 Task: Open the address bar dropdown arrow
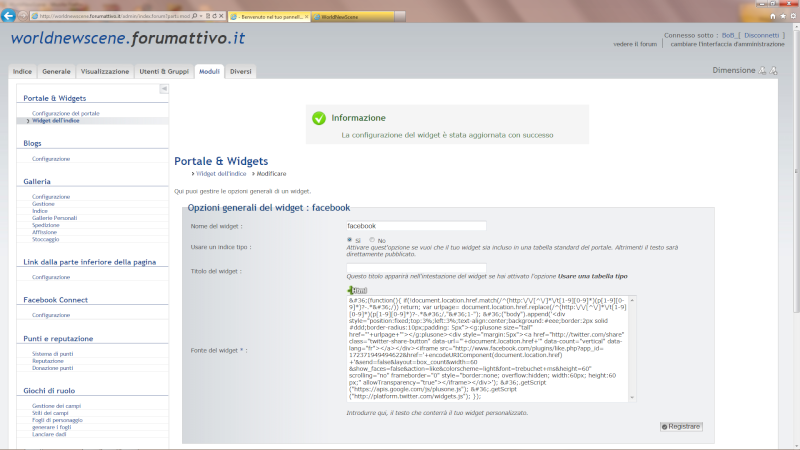pos(201,16)
